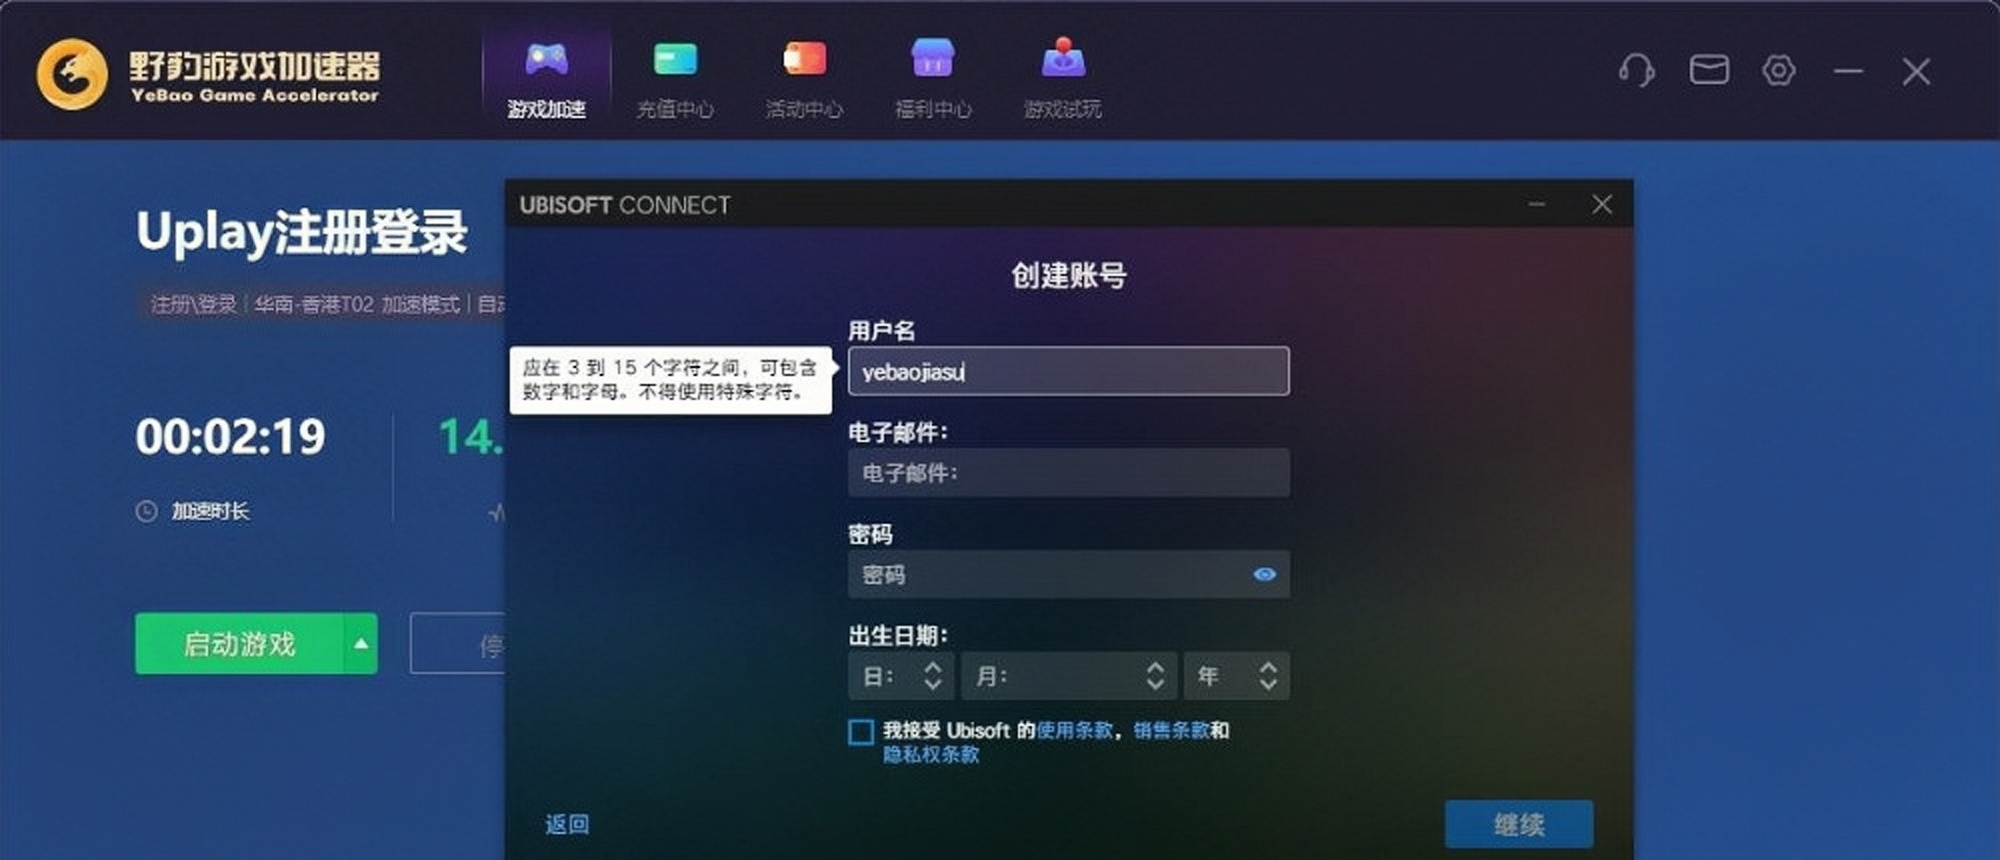
Task: Click the blue 继续 continue button
Action: (x=1518, y=824)
